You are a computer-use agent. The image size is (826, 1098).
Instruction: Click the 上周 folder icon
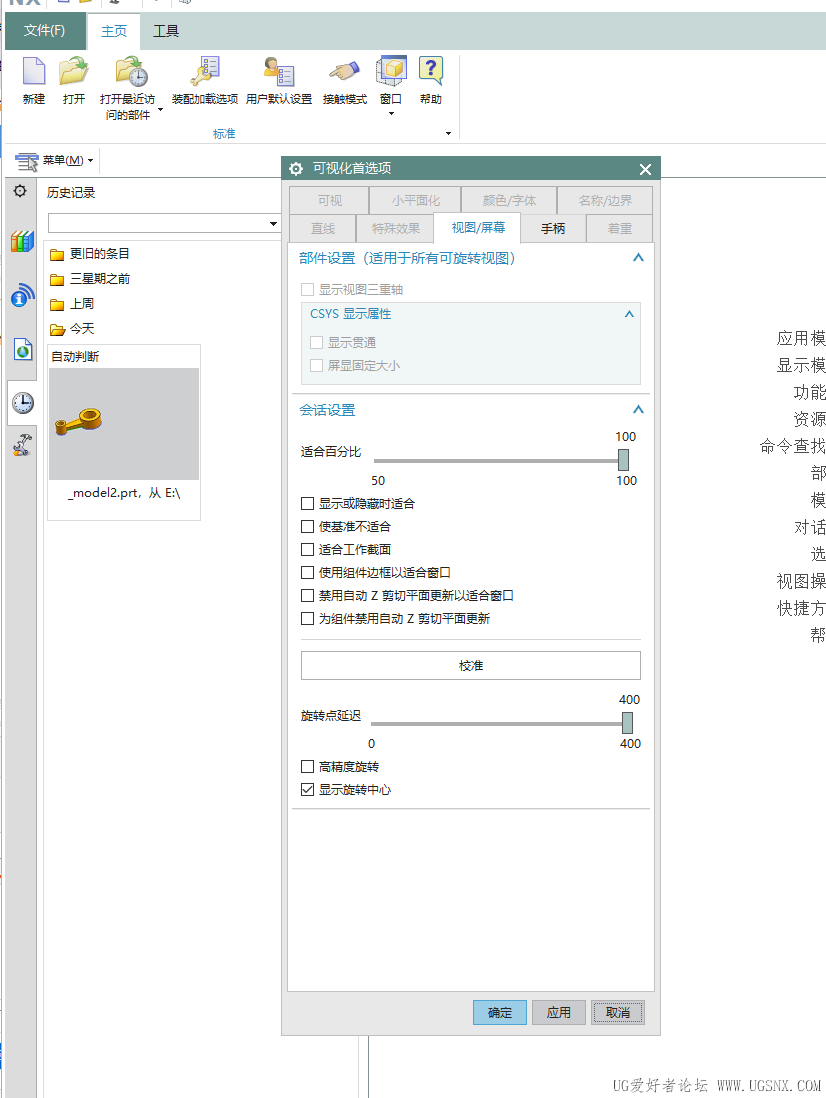click(x=57, y=305)
